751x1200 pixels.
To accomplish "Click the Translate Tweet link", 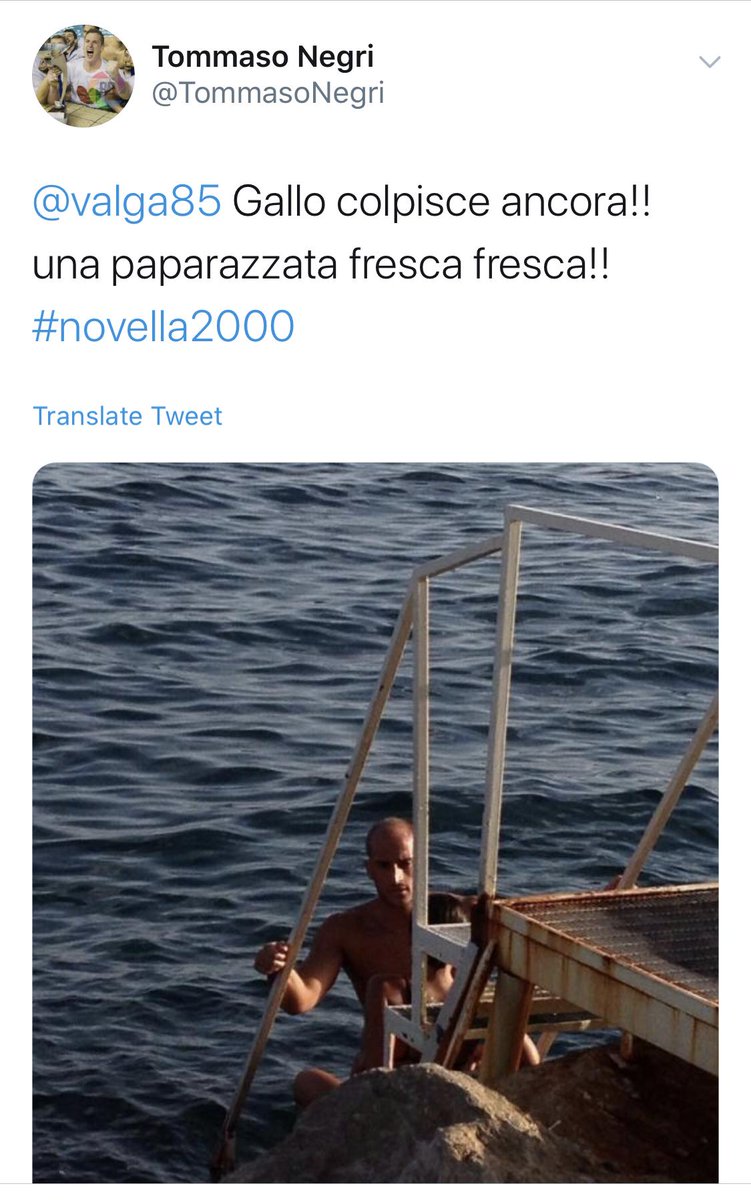I will point(127,416).
